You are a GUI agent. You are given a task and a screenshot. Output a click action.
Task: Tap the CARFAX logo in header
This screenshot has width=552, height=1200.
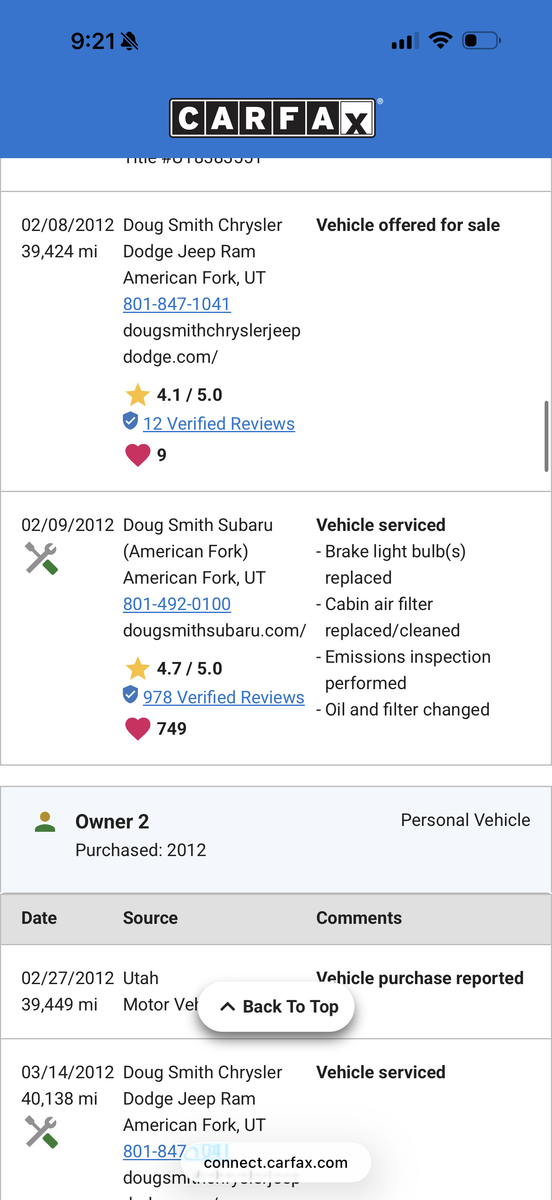272,118
